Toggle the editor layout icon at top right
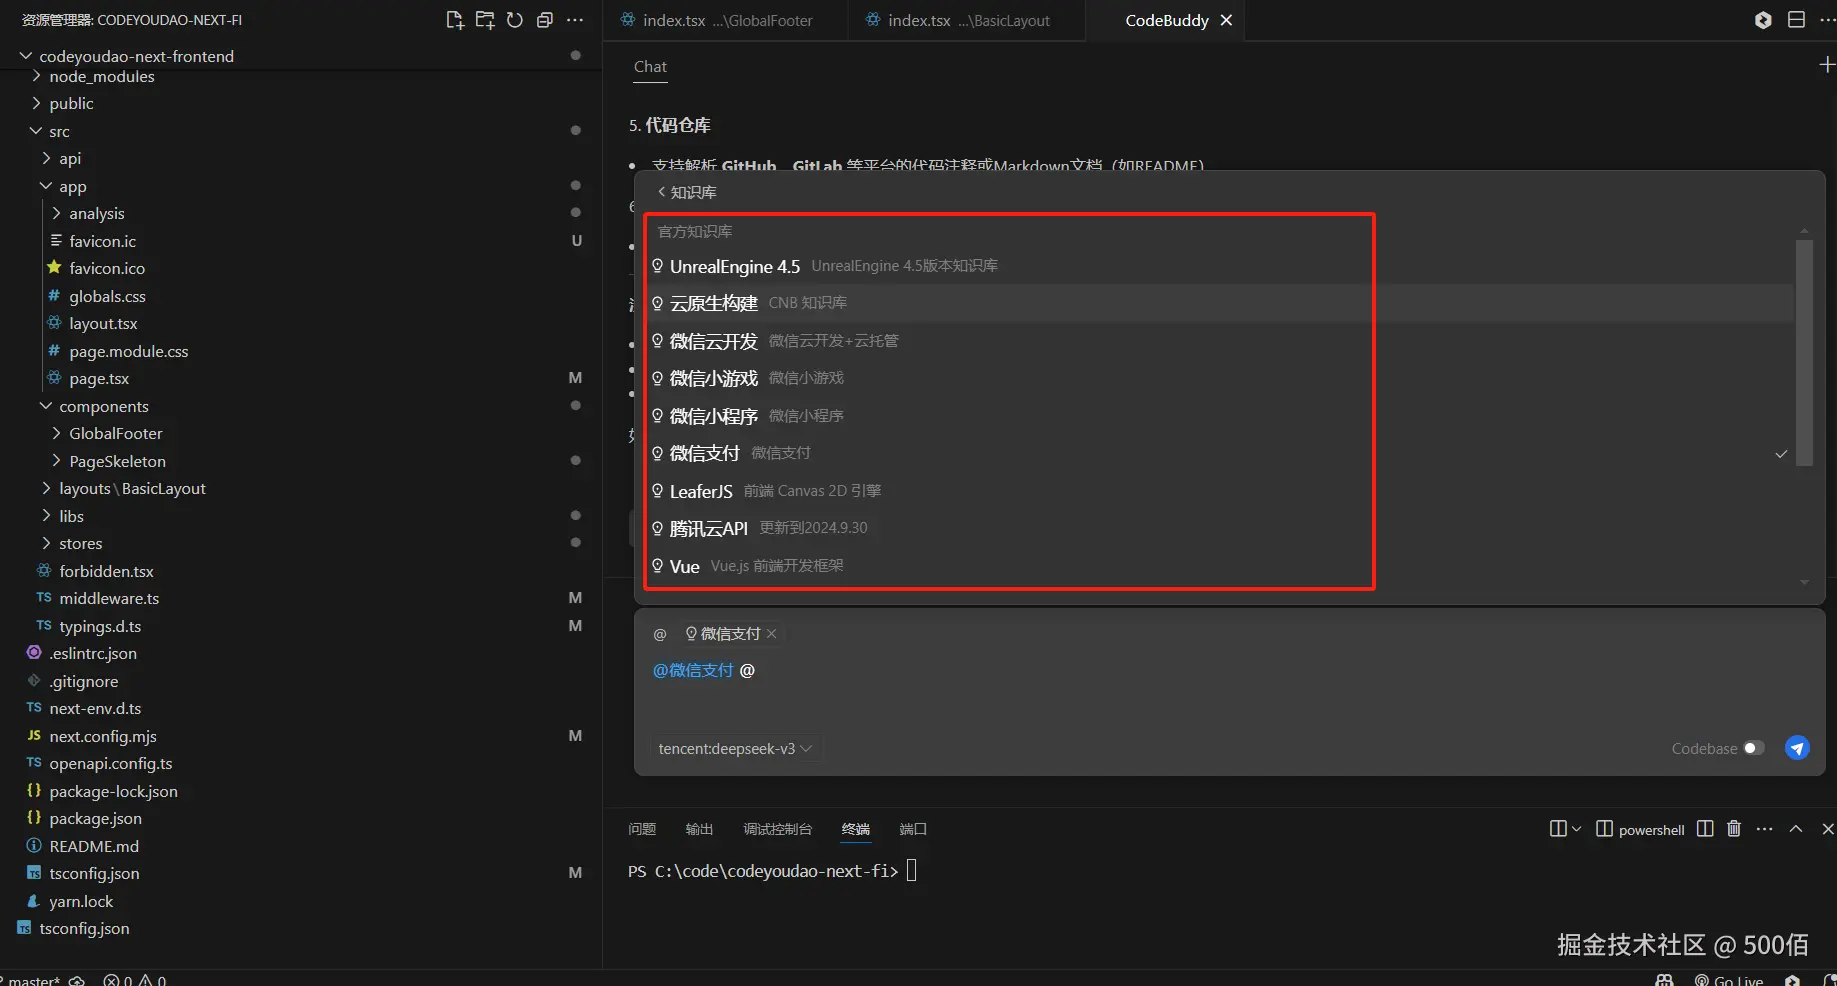The height and width of the screenshot is (986, 1837). click(1796, 20)
